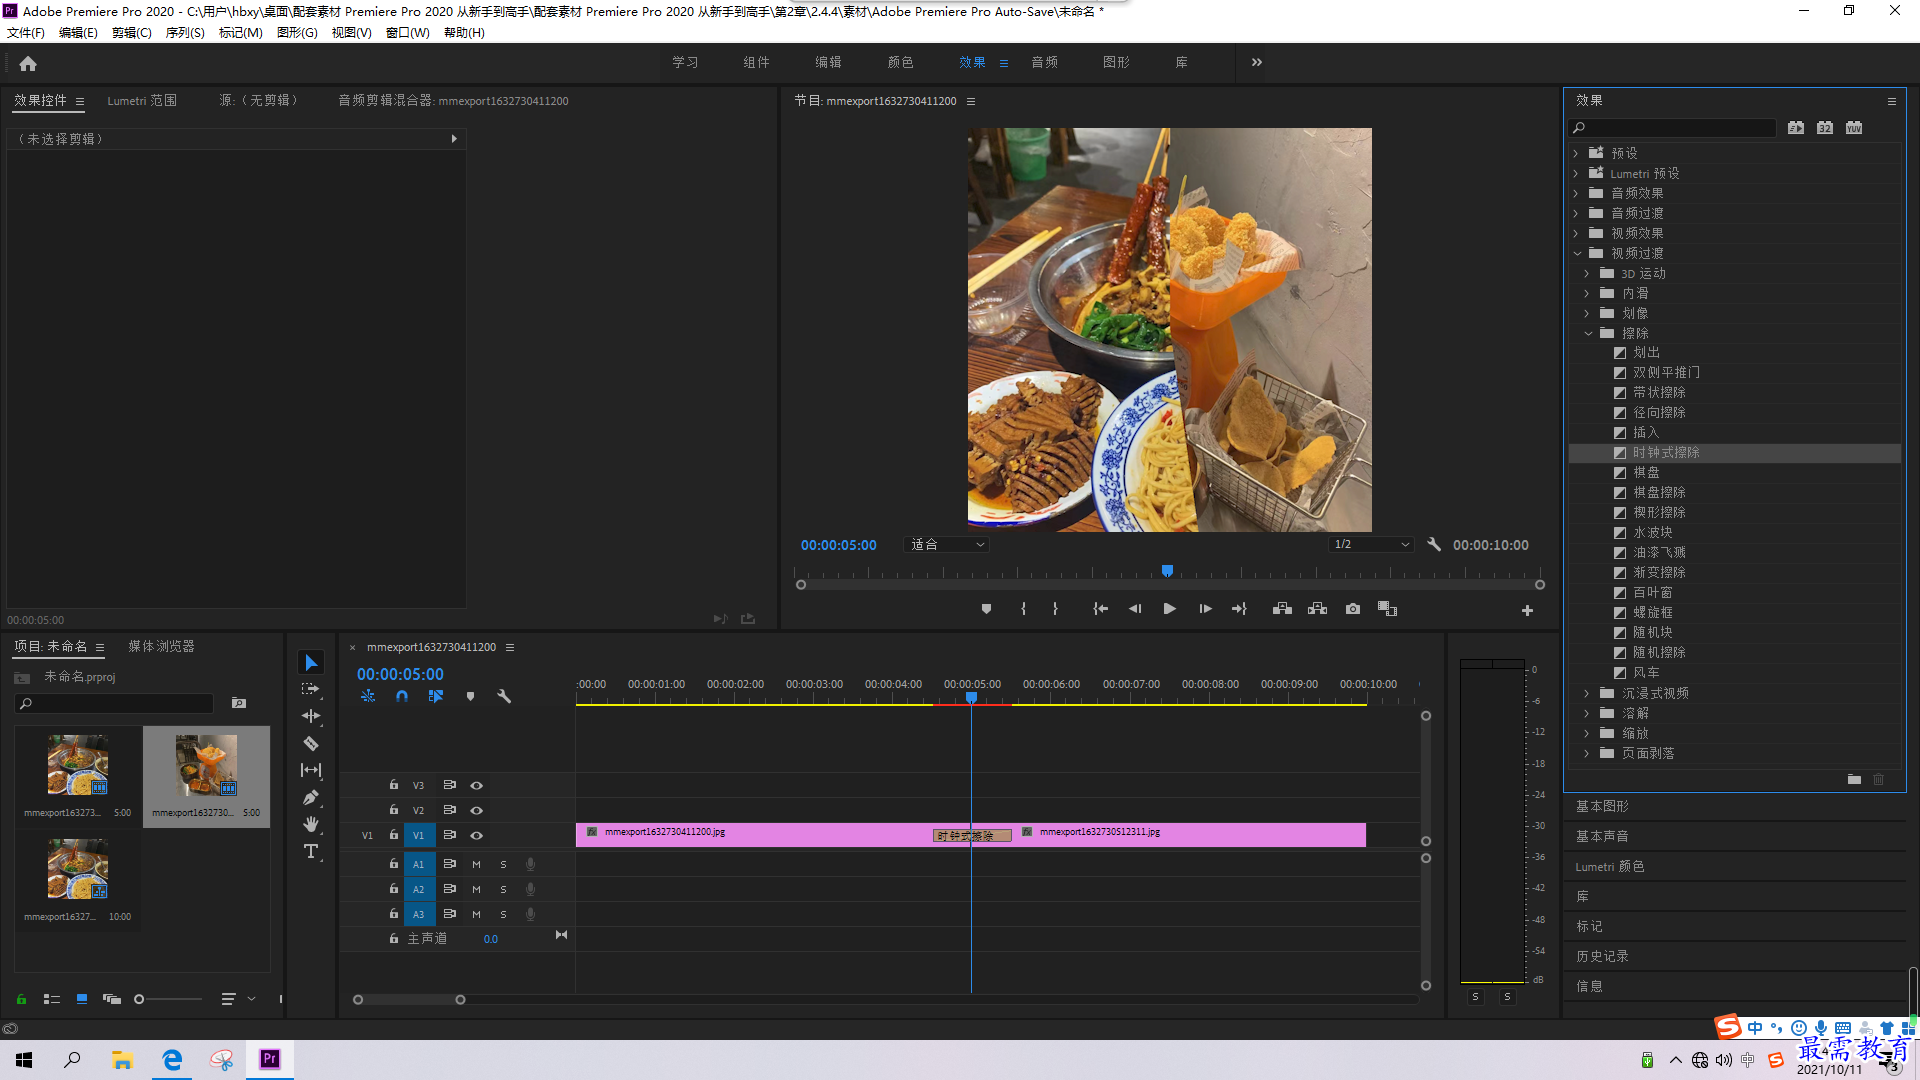
Task: Toggle V2 track output eye
Action: (477, 810)
